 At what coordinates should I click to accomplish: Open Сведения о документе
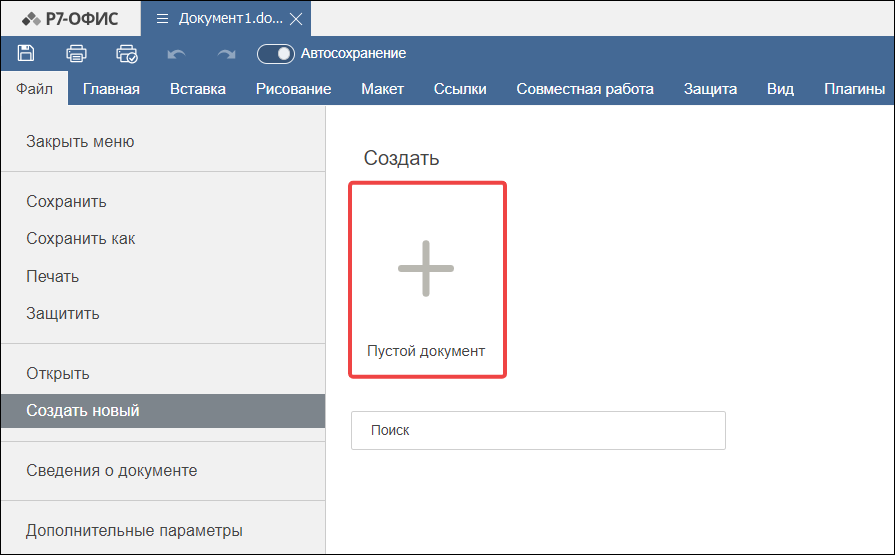click(163, 470)
